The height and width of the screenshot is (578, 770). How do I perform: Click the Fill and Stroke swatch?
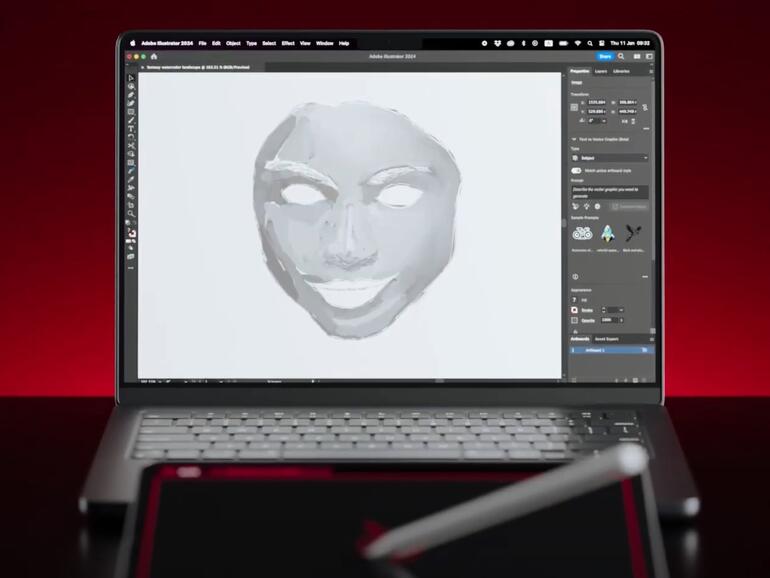pos(131,233)
